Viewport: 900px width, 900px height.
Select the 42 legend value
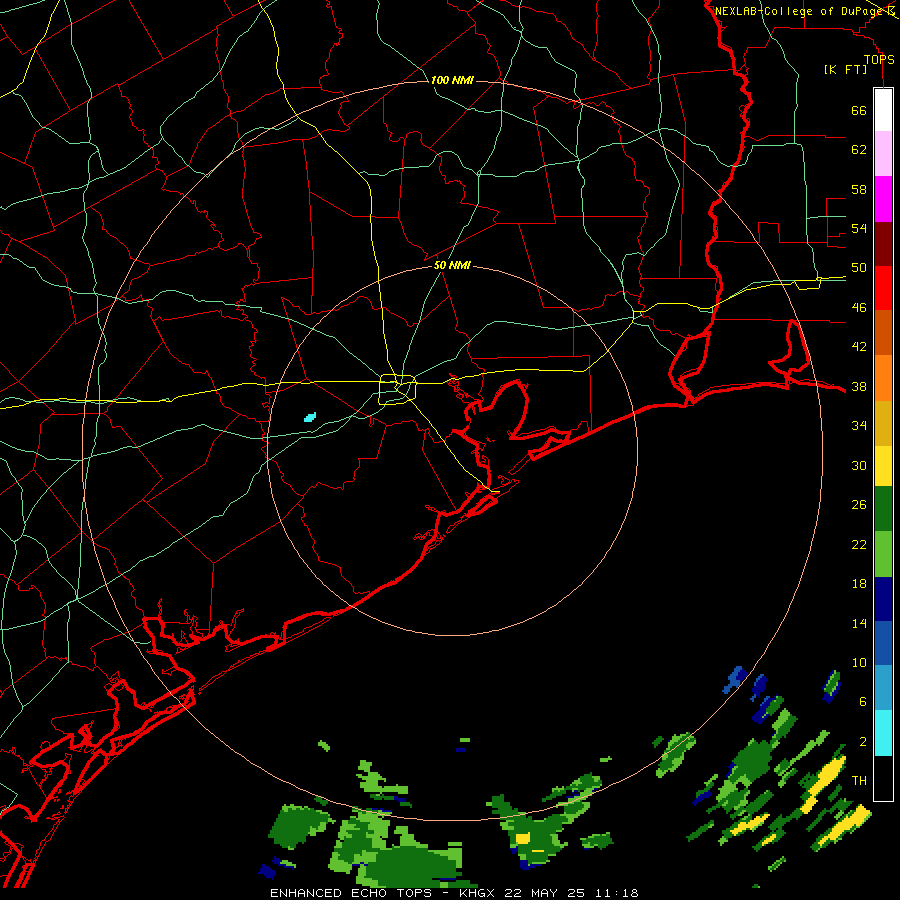pyautogui.click(x=859, y=347)
